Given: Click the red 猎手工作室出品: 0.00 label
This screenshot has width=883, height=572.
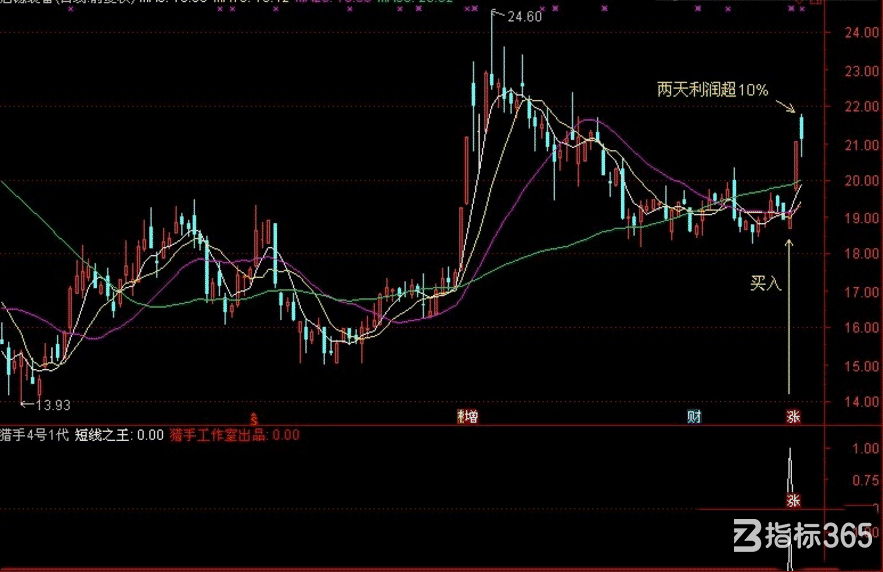Looking at the screenshot, I should pyautogui.click(x=235, y=435).
